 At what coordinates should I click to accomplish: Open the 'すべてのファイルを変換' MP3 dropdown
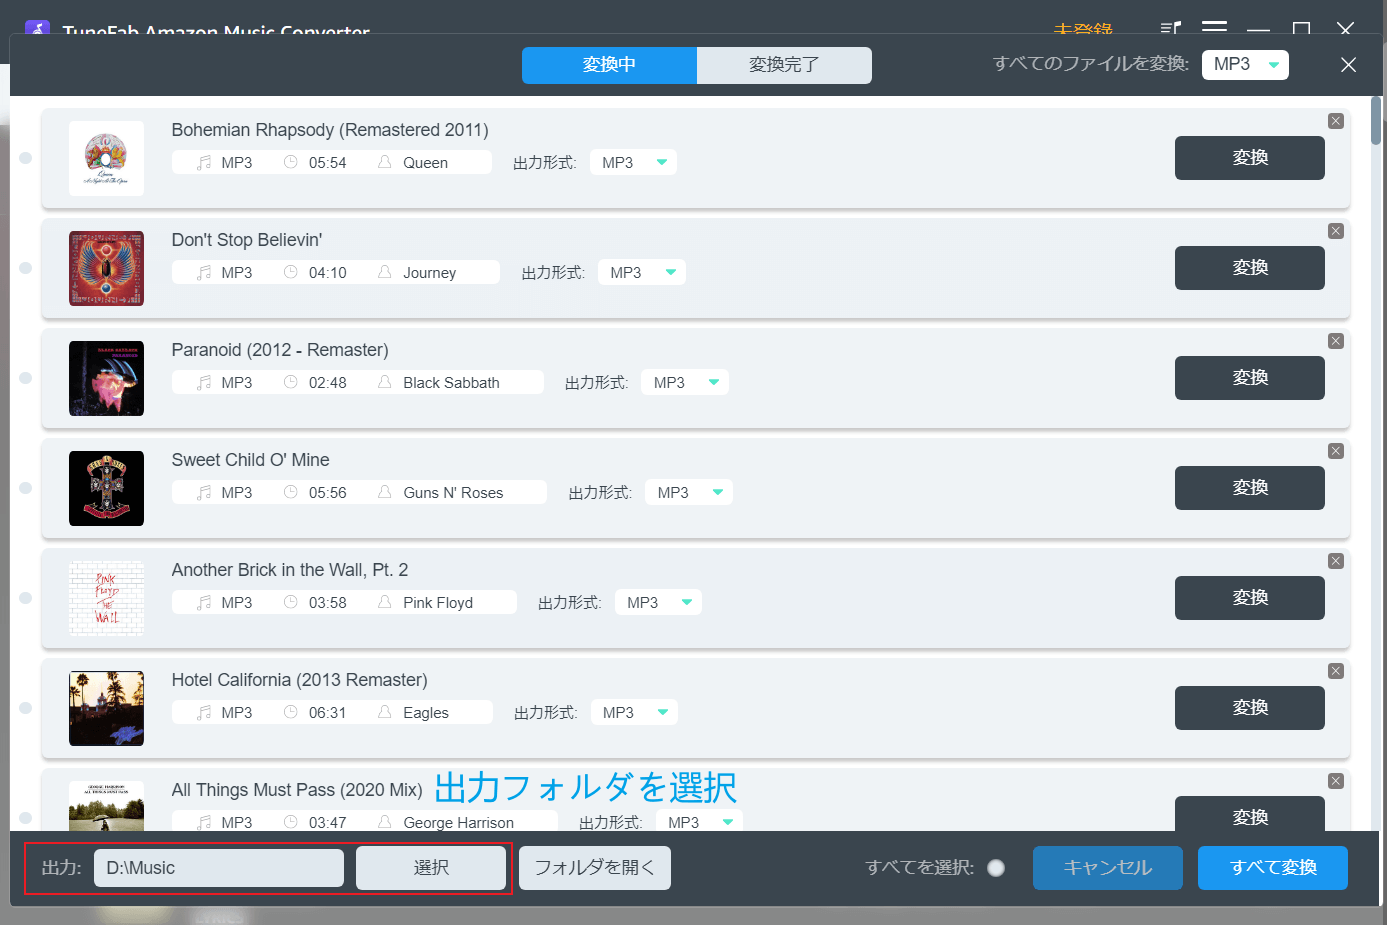tap(1245, 65)
